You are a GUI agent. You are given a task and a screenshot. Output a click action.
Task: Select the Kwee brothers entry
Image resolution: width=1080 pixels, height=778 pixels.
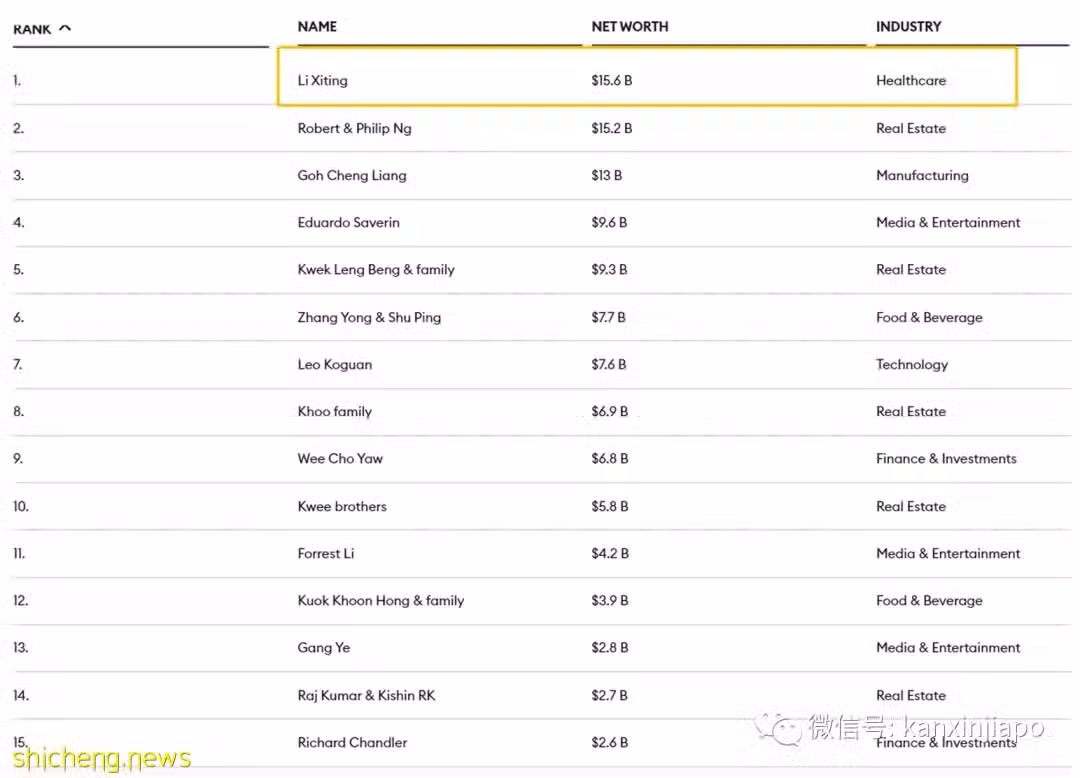(x=342, y=507)
